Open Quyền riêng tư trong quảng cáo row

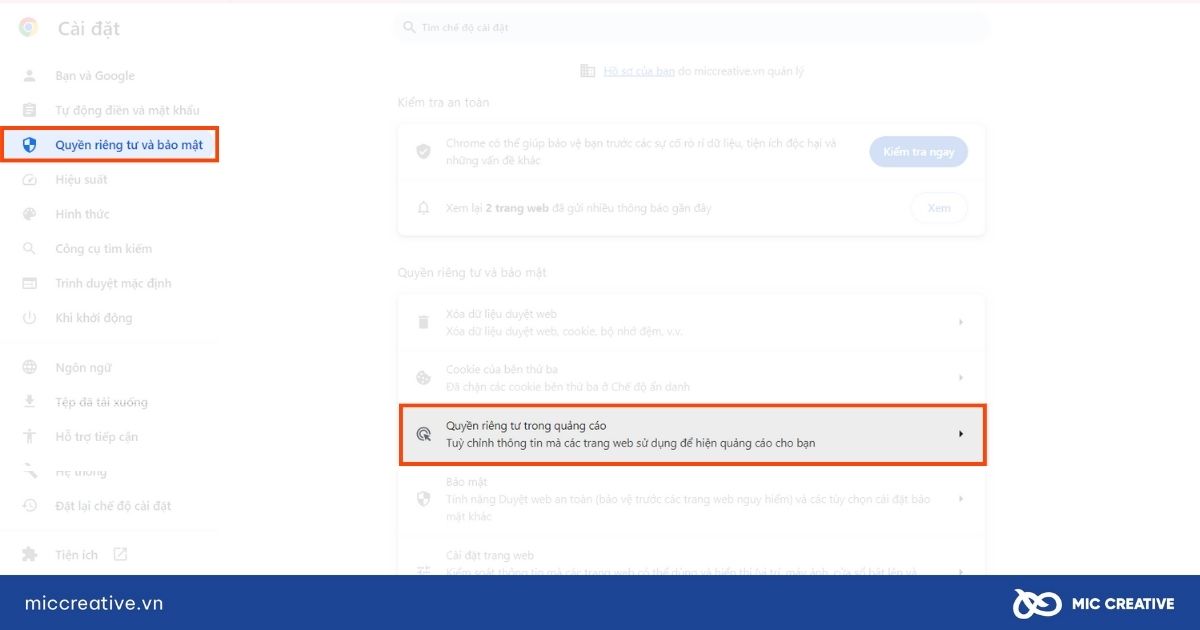(x=693, y=434)
